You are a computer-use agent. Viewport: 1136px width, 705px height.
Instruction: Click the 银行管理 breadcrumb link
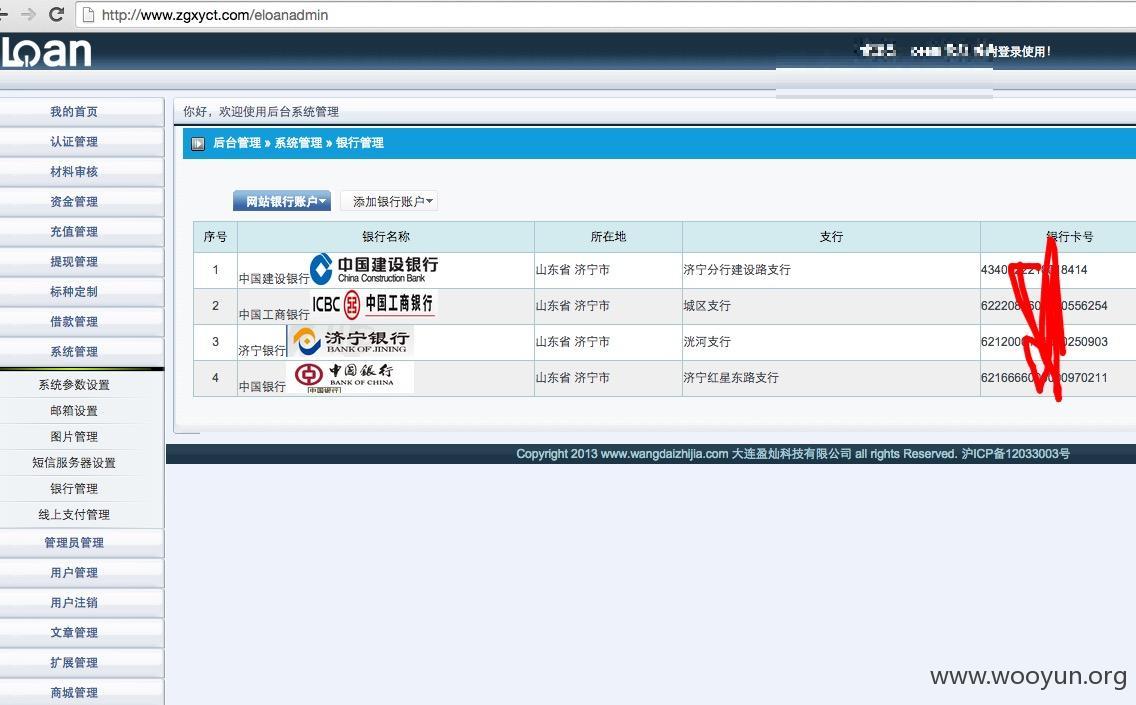[359, 143]
